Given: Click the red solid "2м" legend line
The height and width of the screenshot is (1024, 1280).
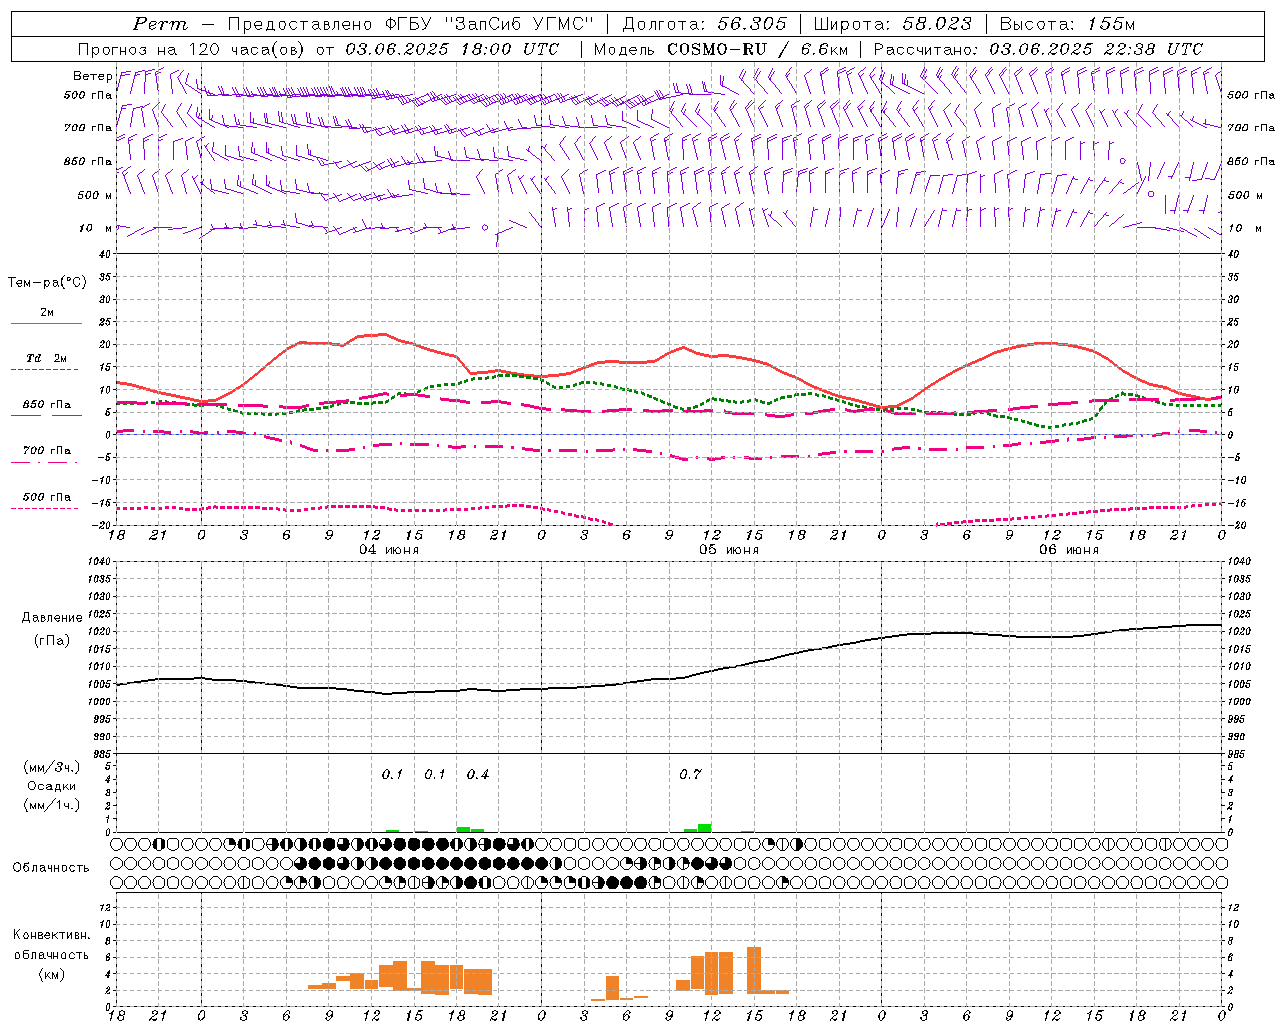Looking at the screenshot, I should point(46,323).
